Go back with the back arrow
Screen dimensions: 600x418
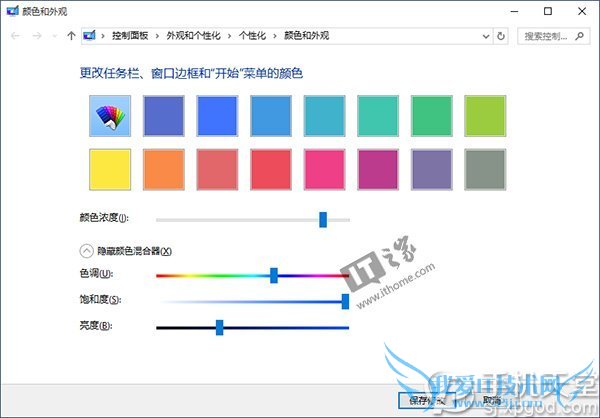pos(15,36)
